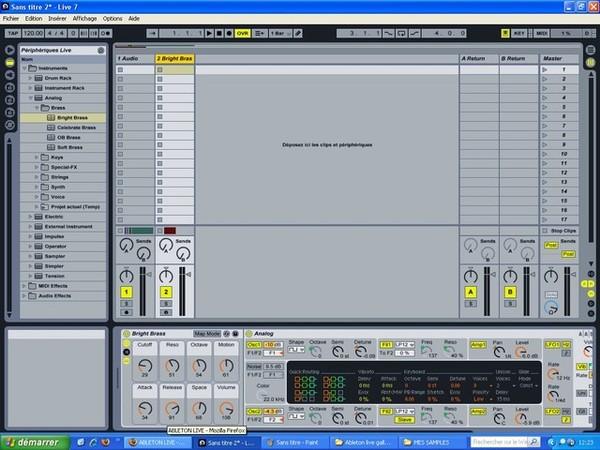The height and width of the screenshot is (450, 600).
Task: Select the OB Brass preset
Action: 63,137
